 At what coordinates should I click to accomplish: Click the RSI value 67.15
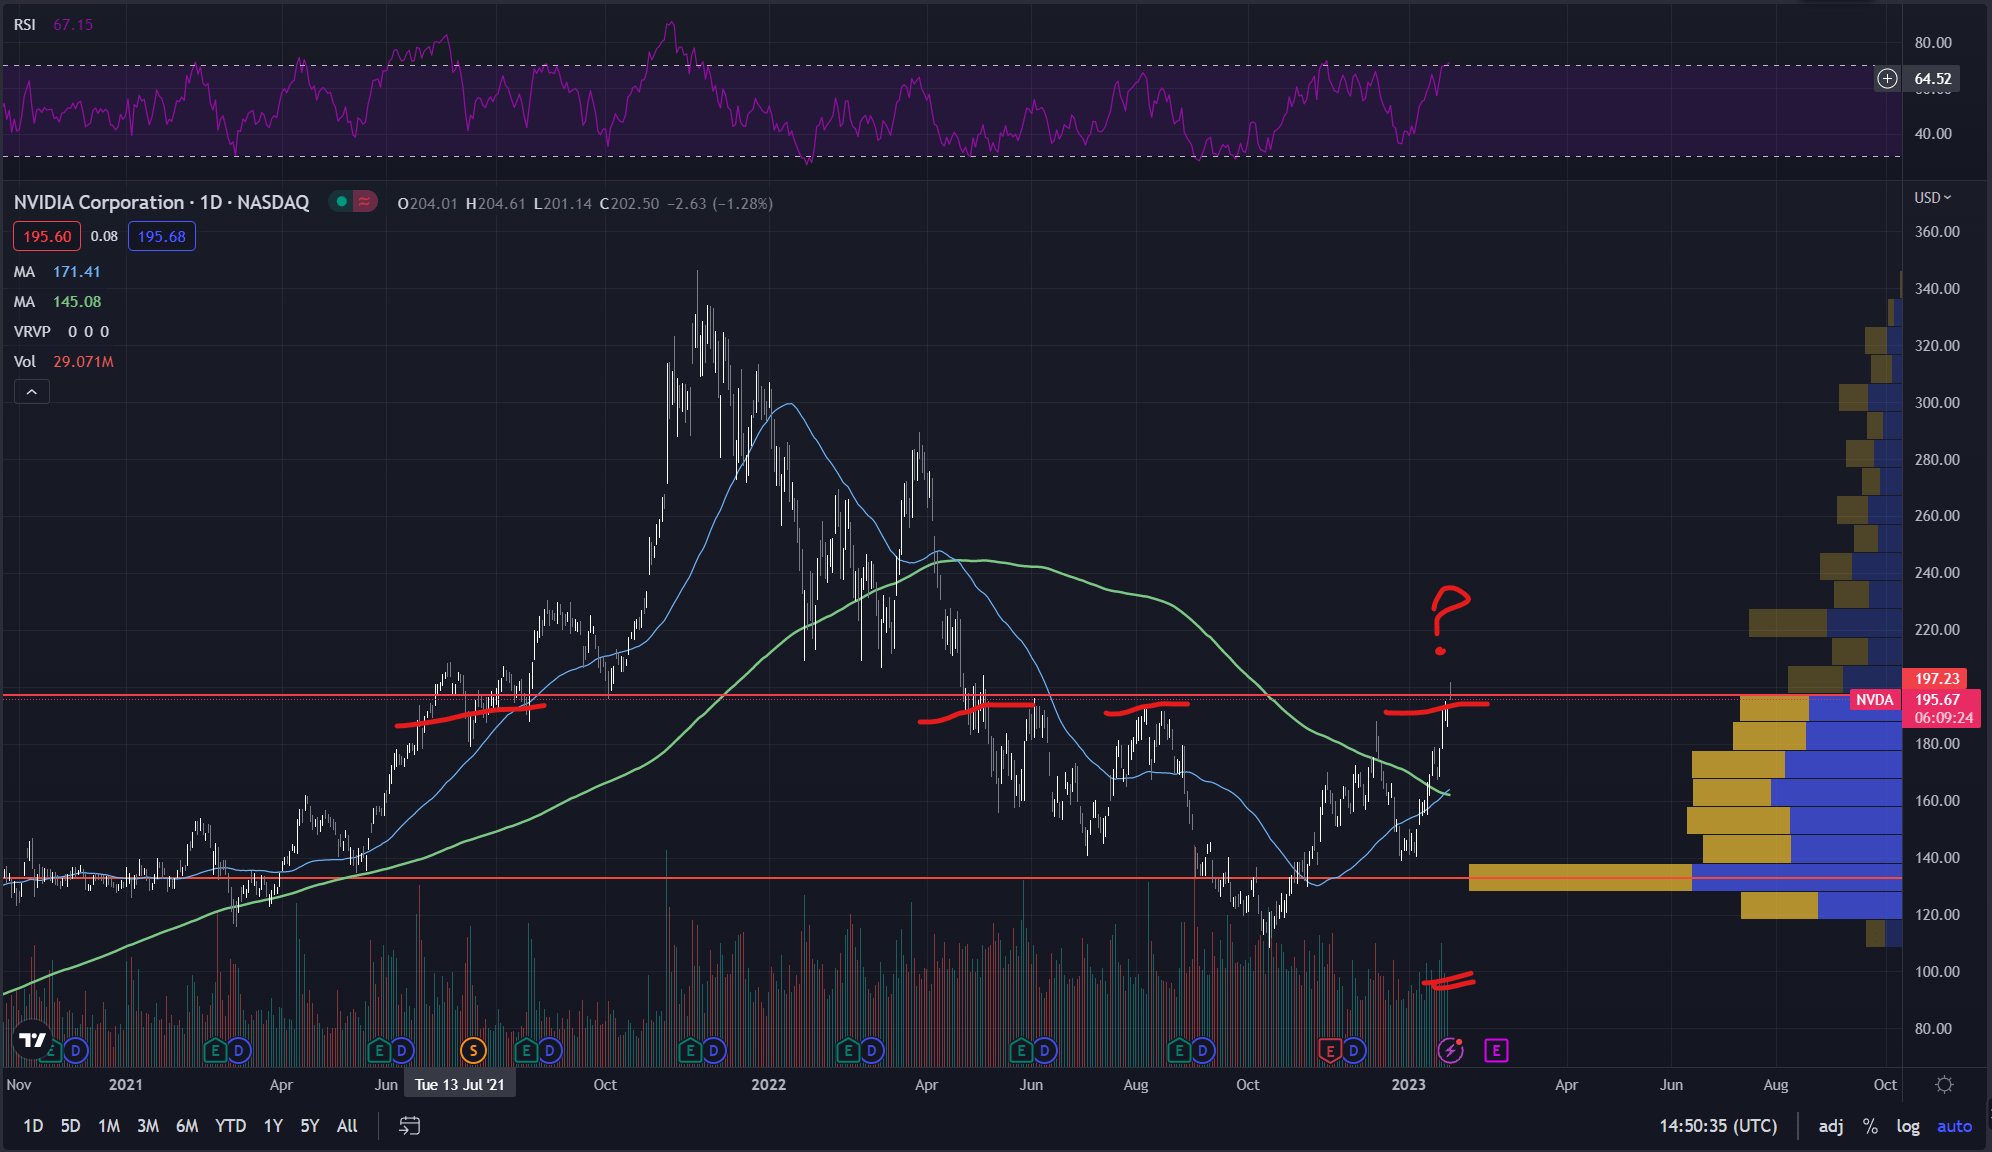73,25
